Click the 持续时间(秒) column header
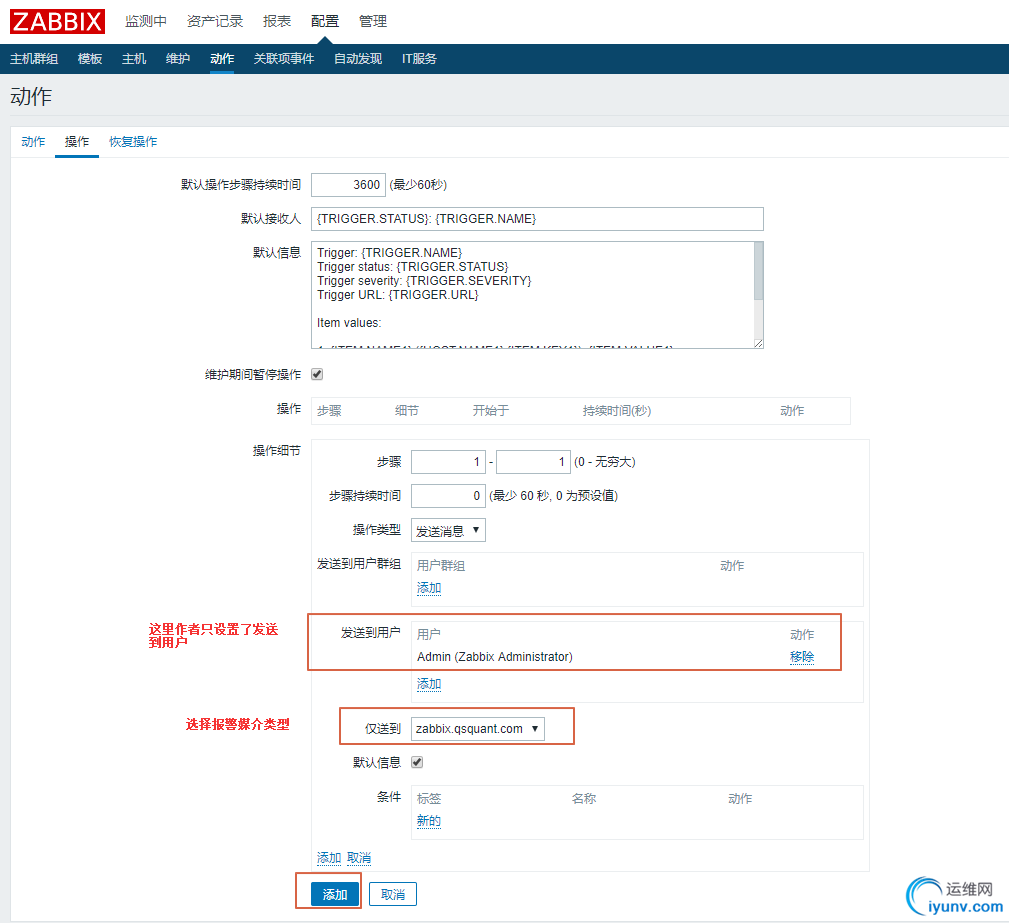This screenshot has height=923, width=1009. 616,411
